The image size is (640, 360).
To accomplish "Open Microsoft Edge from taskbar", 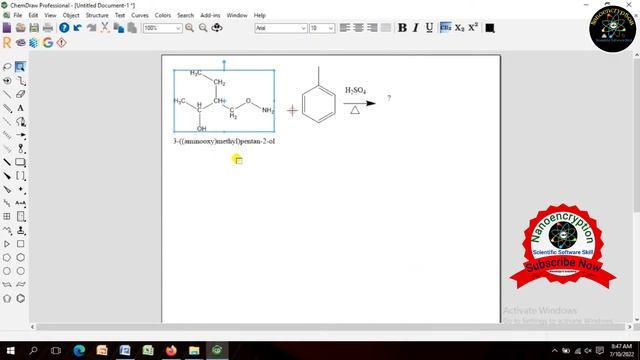I will point(79,350).
